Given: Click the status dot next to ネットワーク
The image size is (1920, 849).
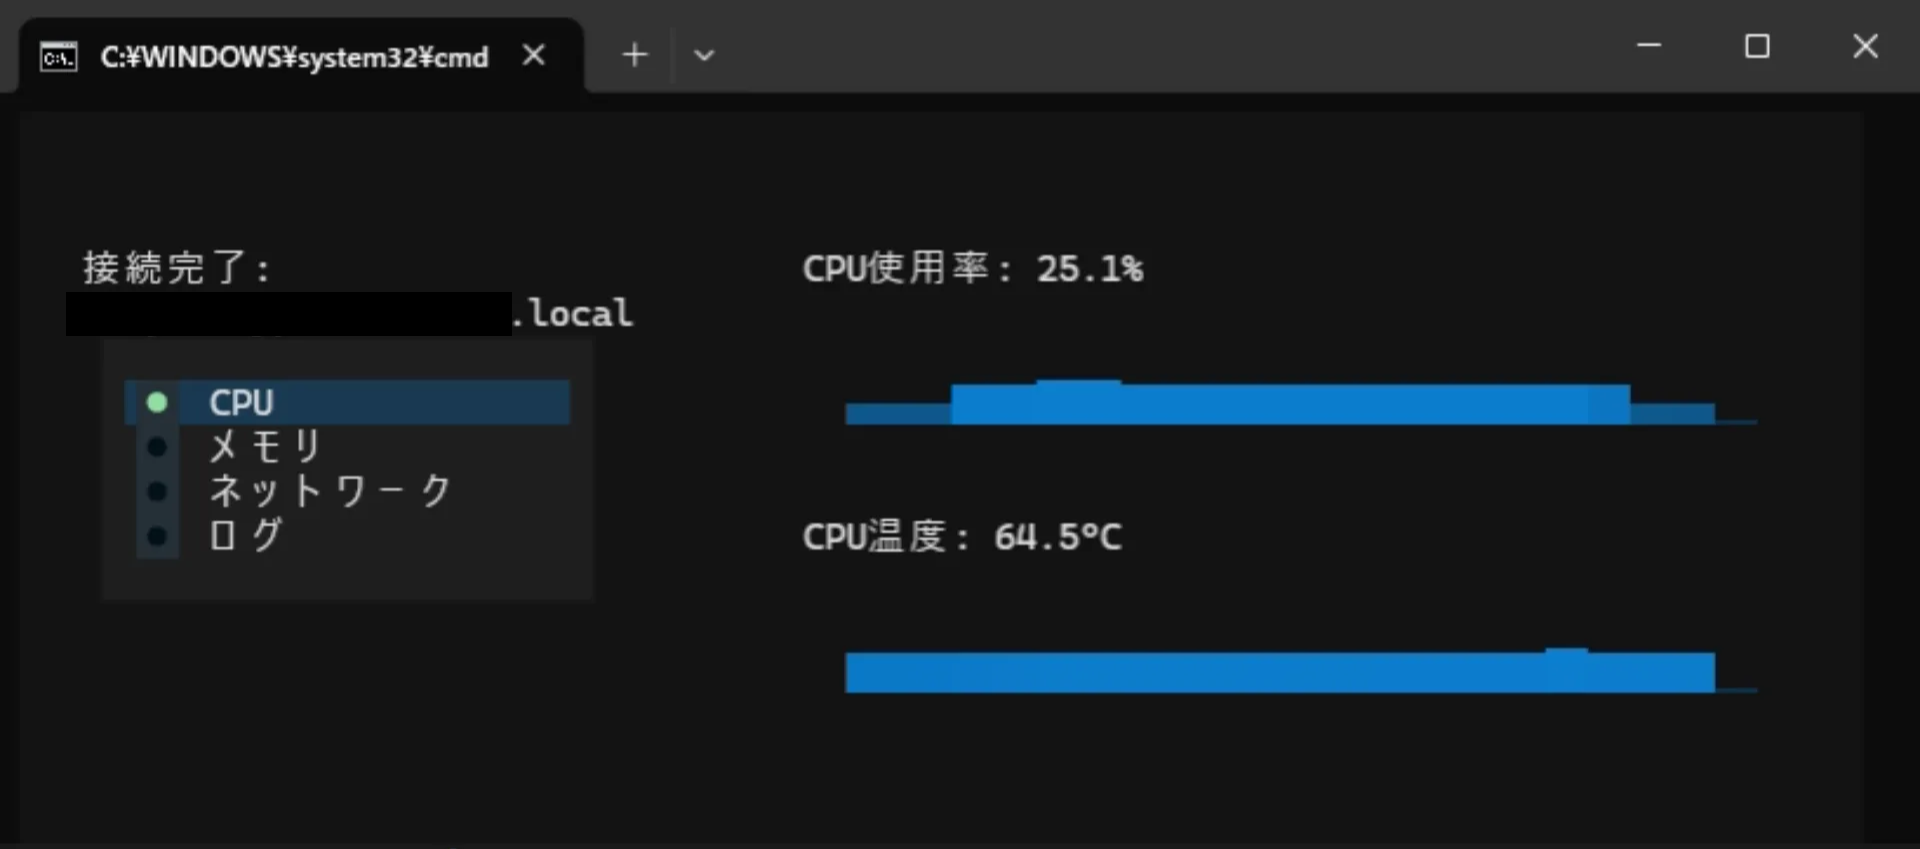Looking at the screenshot, I should coord(157,491).
